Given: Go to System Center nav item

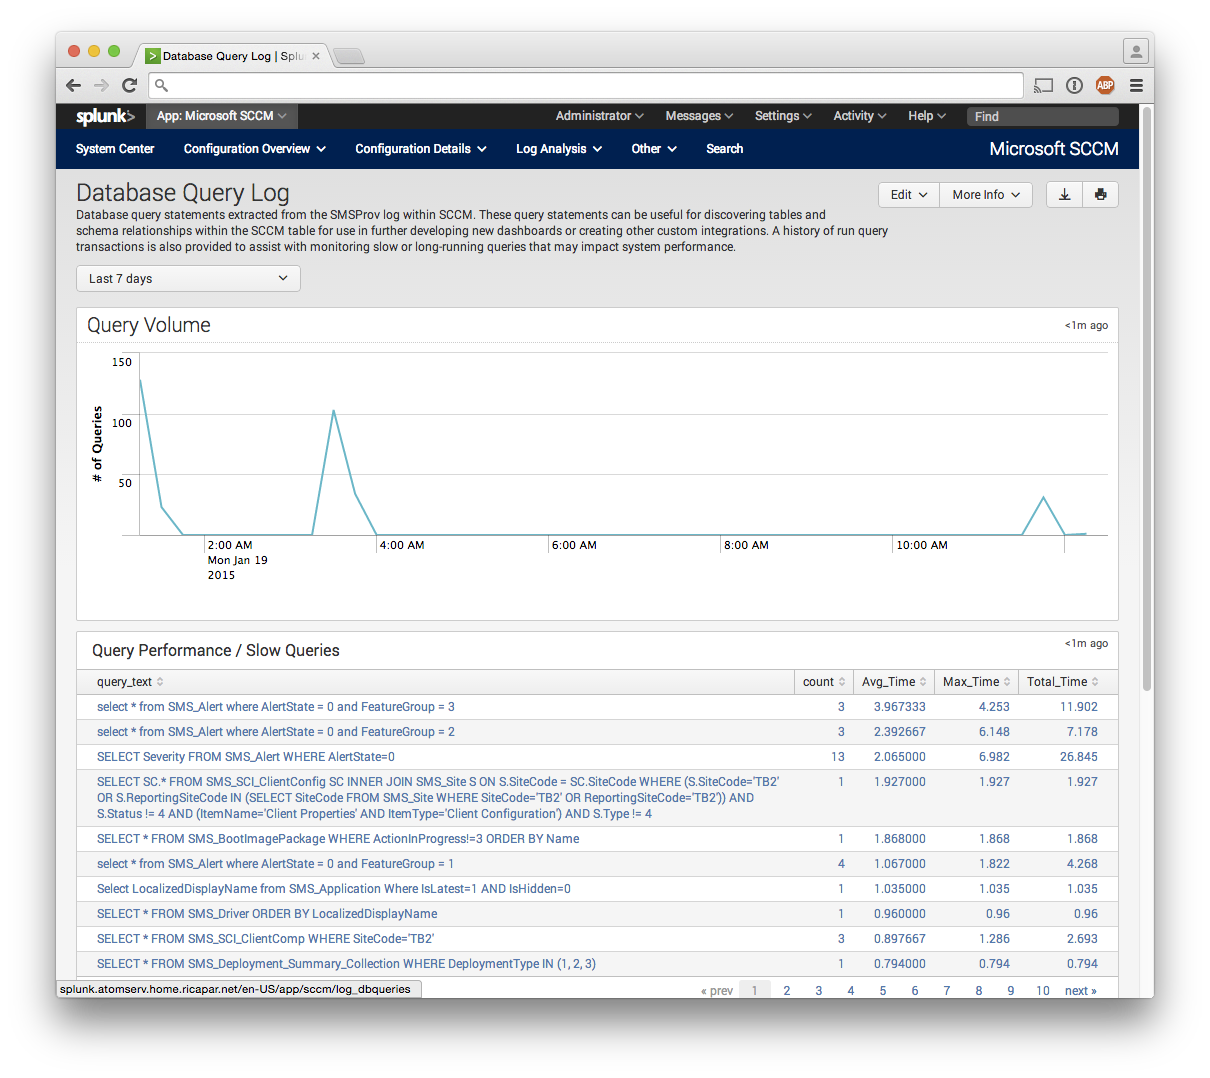Looking at the screenshot, I should [115, 149].
